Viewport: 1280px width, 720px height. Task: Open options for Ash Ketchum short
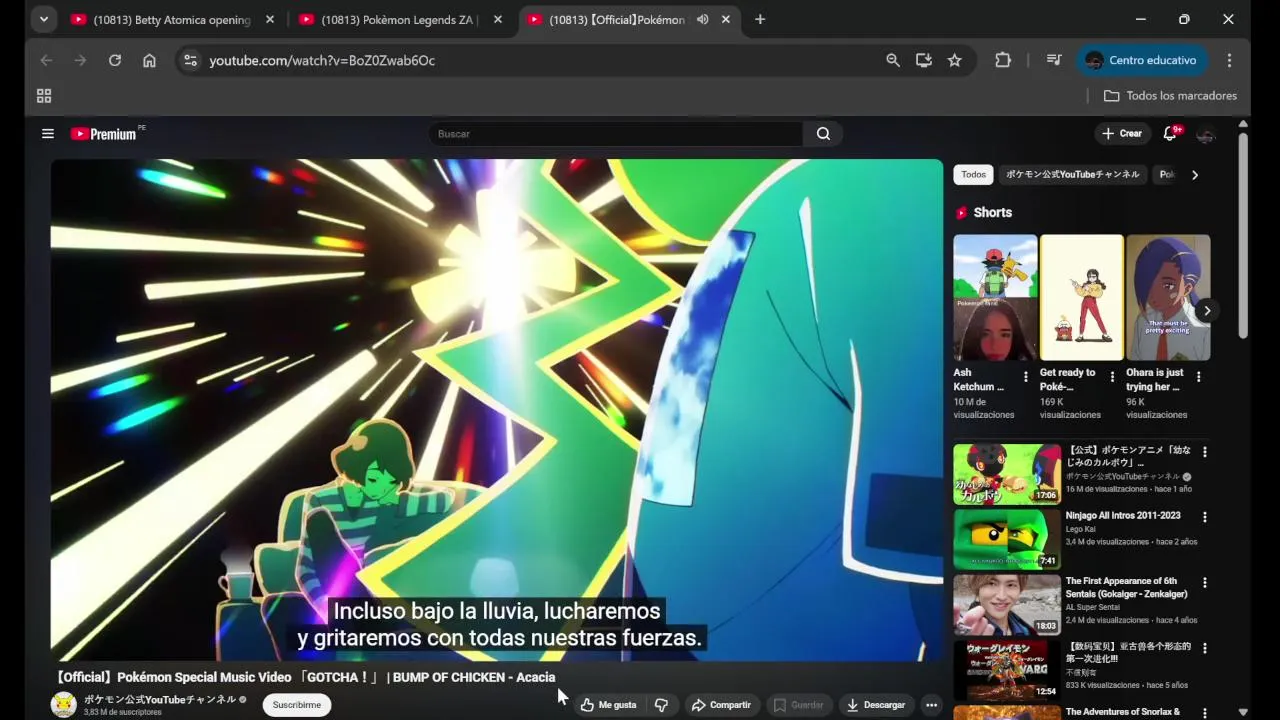pyautogui.click(x=1025, y=377)
